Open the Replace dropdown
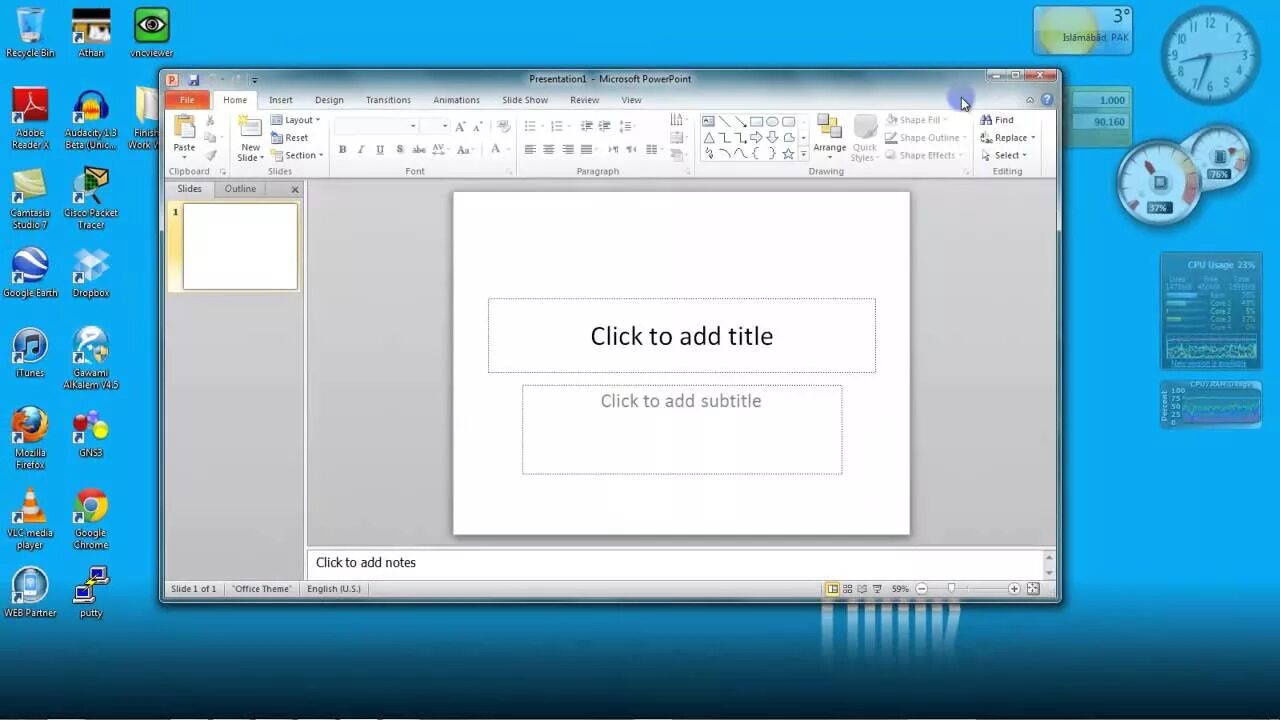This screenshot has height=720, width=1280. click(x=1008, y=138)
